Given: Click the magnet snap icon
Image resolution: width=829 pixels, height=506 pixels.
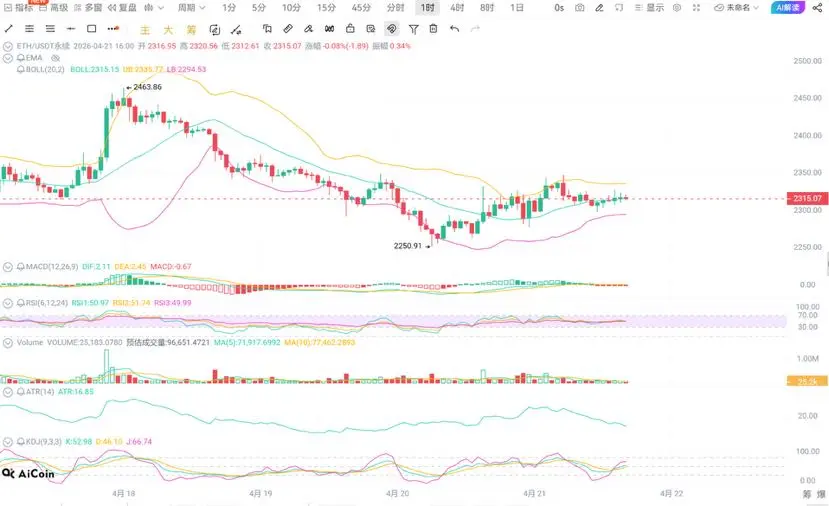Looking at the screenshot, I should [x=392, y=29].
